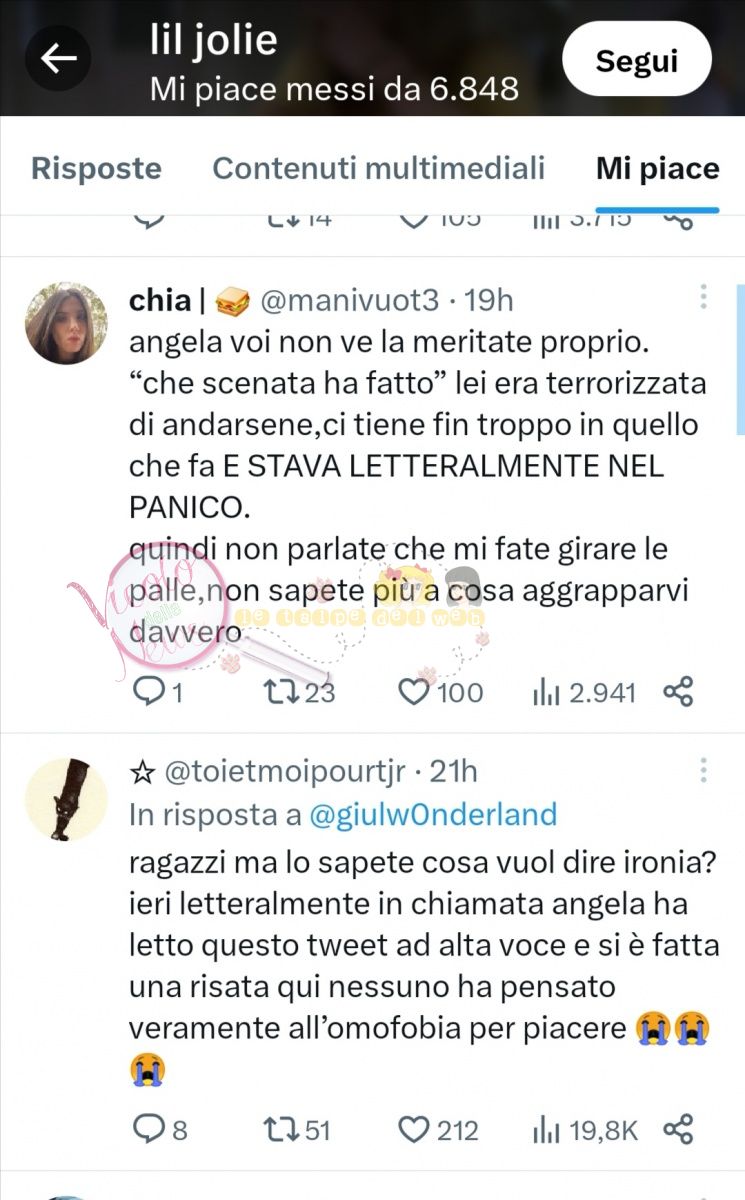The image size is (745, 1200).
Task: Share chia's tweet via share icon
Action: pyautogui.click(x=679, y=691)
